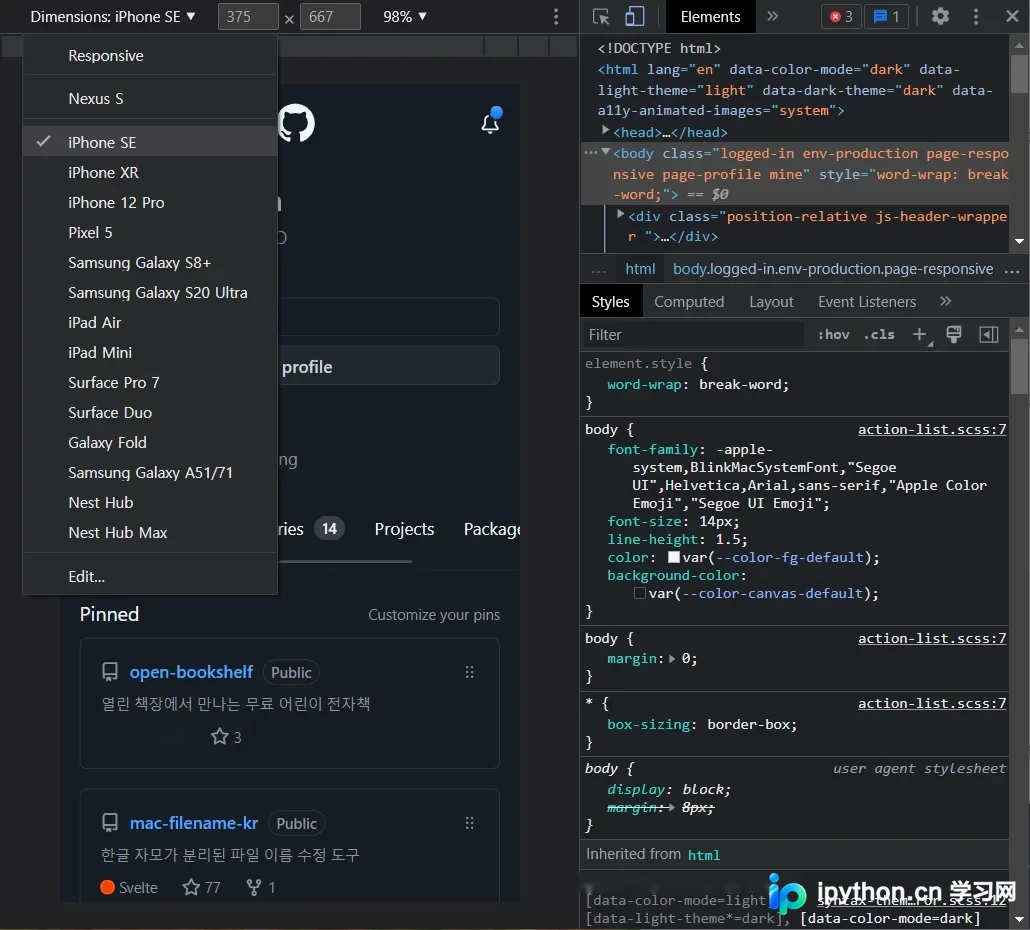Viewport: 1030px width, 930px height.
Task: Click the drag handle on mac-filename-kr pin
Action: tap(470, 823)
